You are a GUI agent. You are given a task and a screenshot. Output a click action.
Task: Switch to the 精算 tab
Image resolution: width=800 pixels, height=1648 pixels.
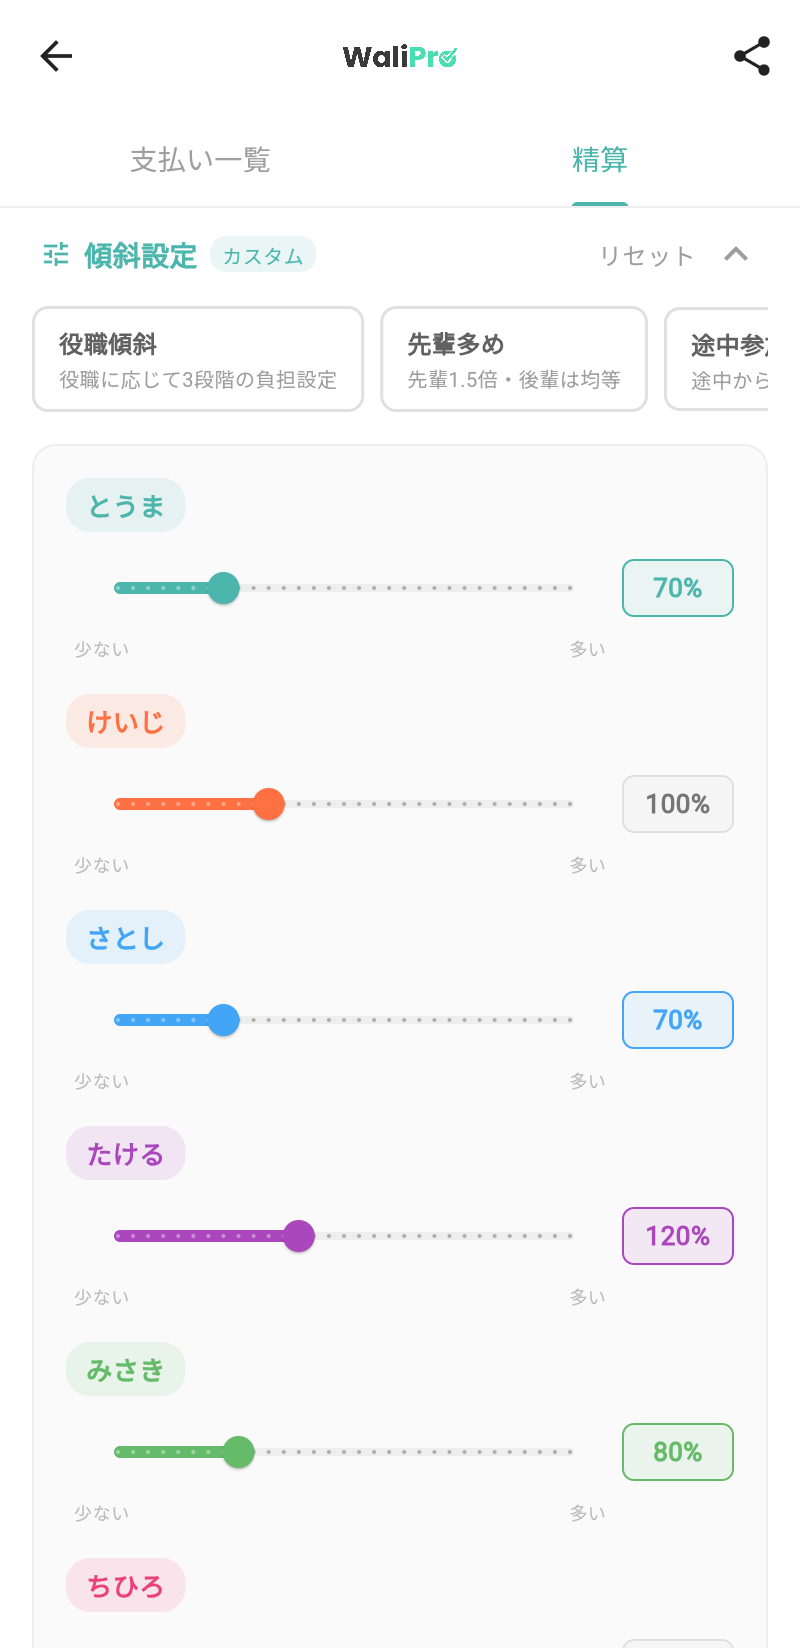coord(600,159)
